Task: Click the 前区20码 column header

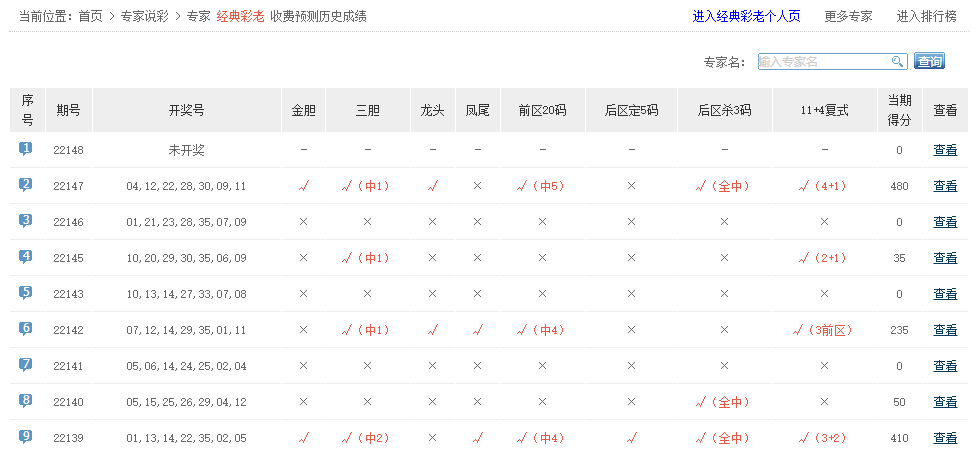Action: click(542, 110)
